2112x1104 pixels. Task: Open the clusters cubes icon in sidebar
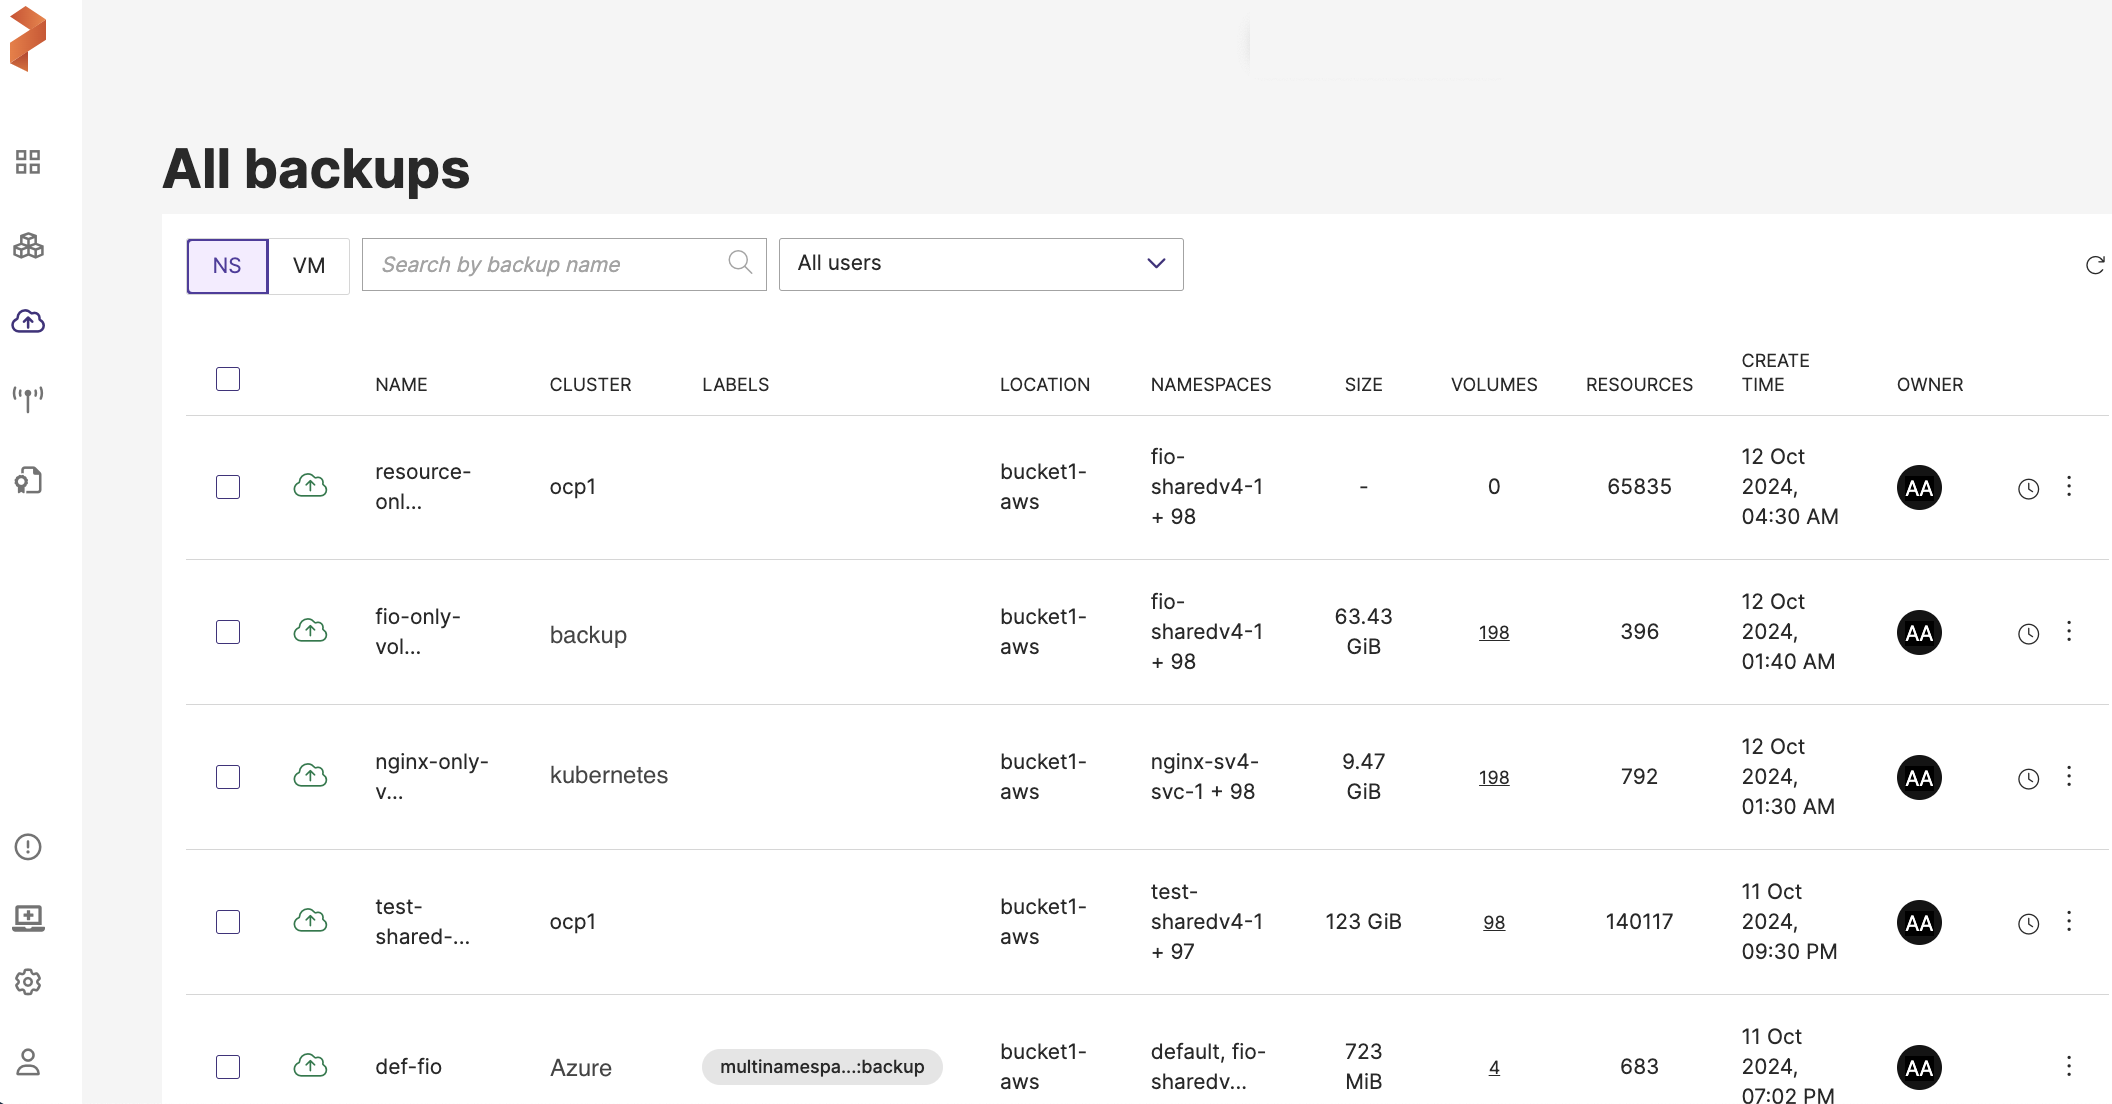pos(28,246)
